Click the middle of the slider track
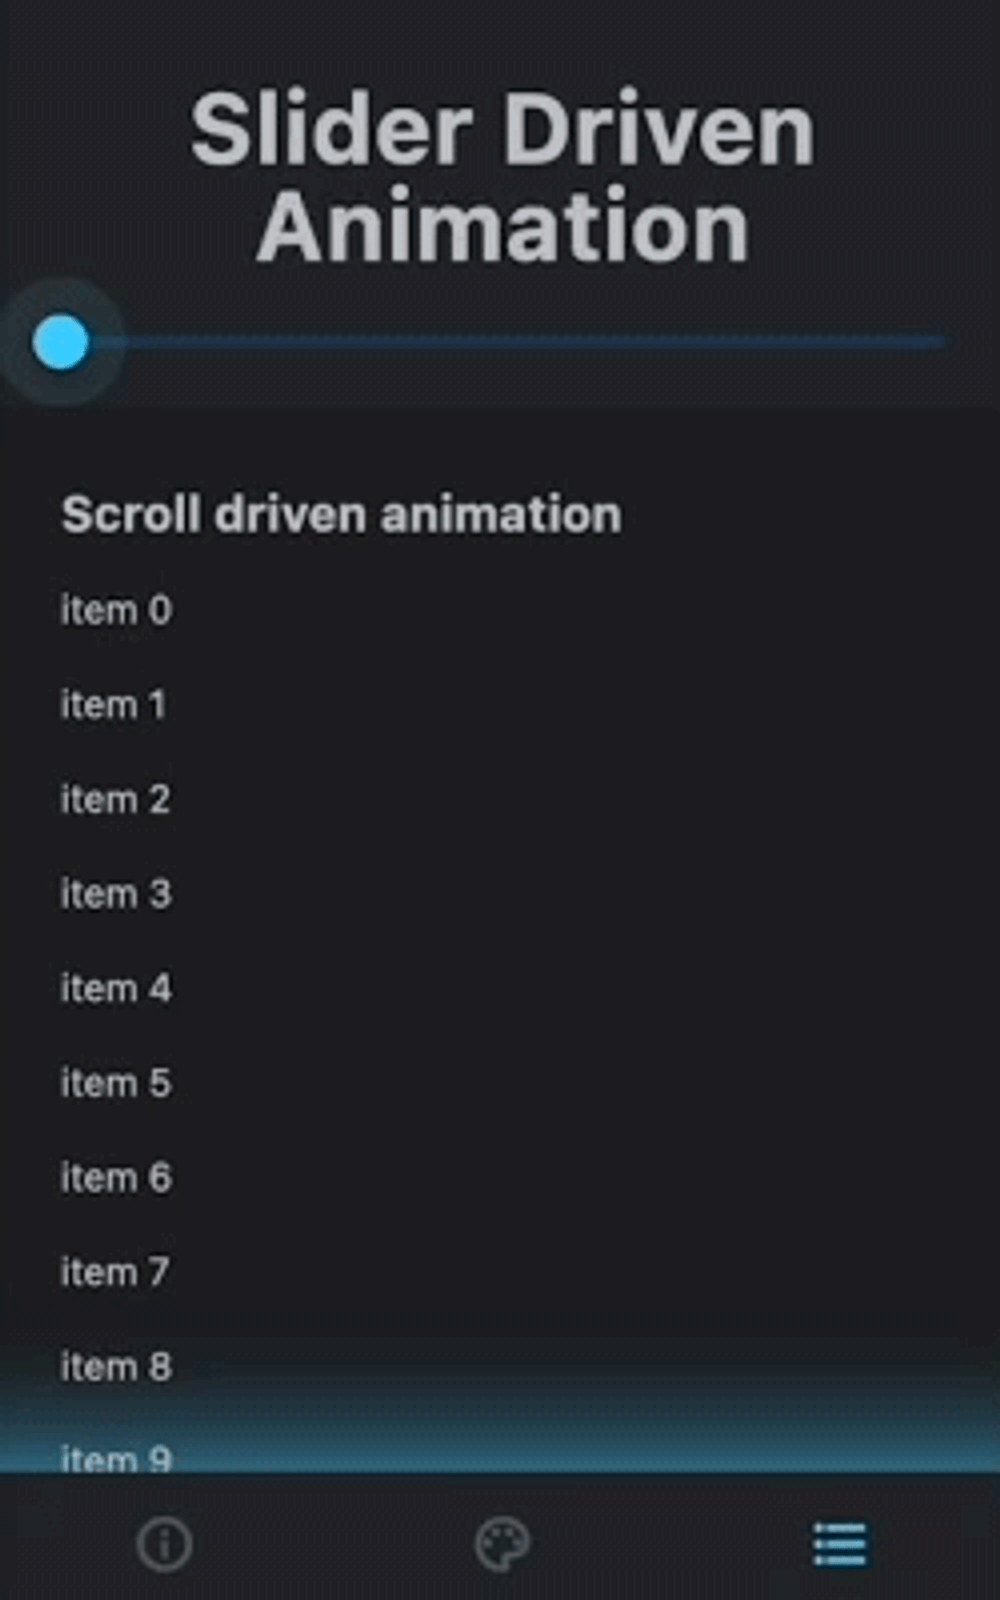 500,341
